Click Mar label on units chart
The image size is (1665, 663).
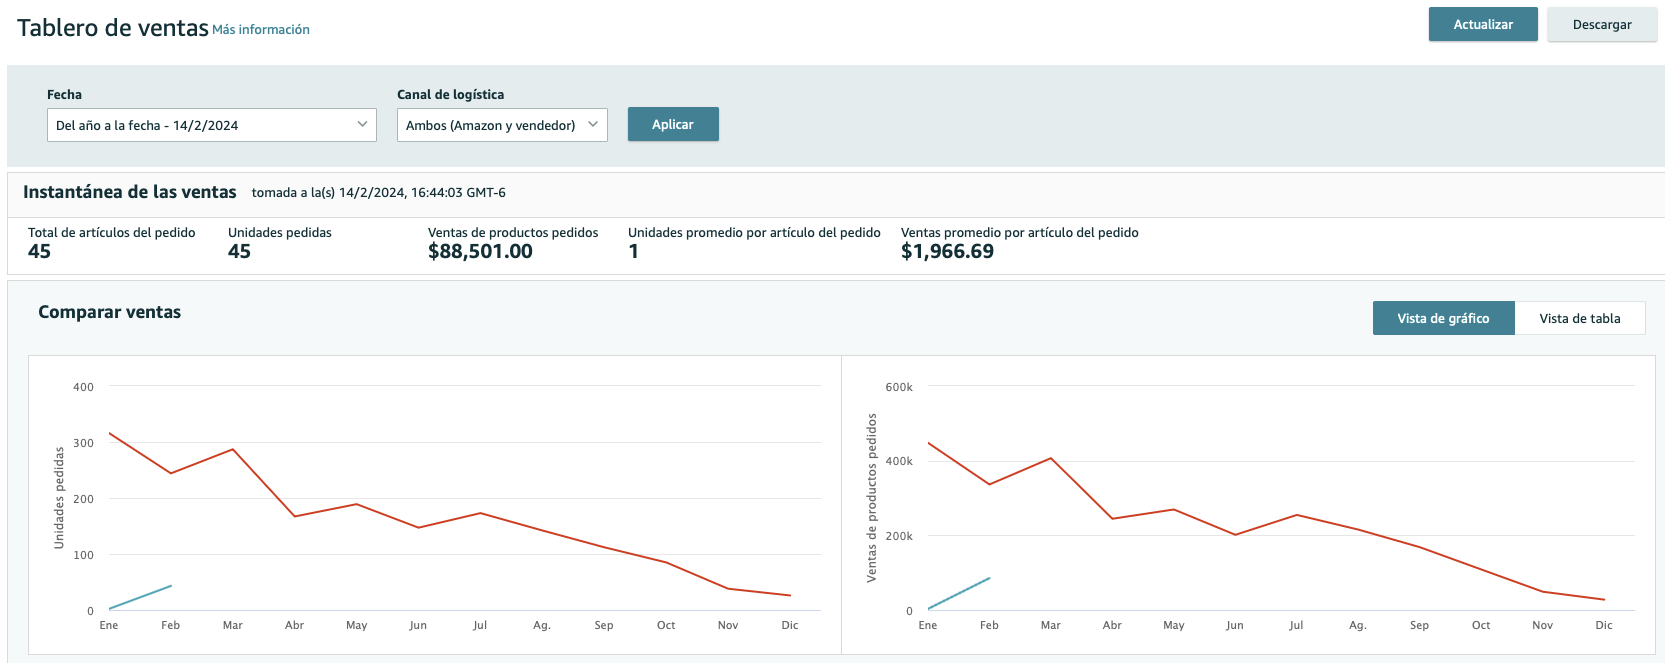coord(233,625)
